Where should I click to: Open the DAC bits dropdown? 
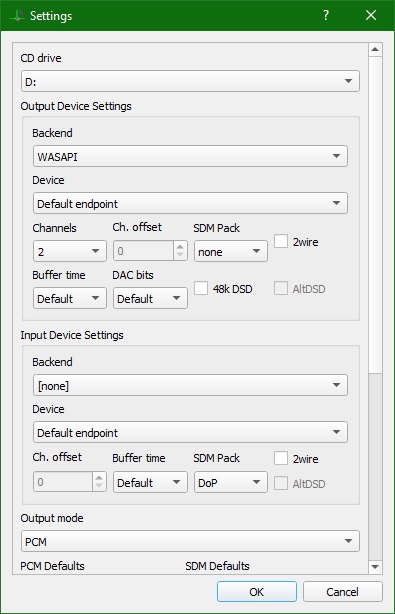[x=150, y=298]
